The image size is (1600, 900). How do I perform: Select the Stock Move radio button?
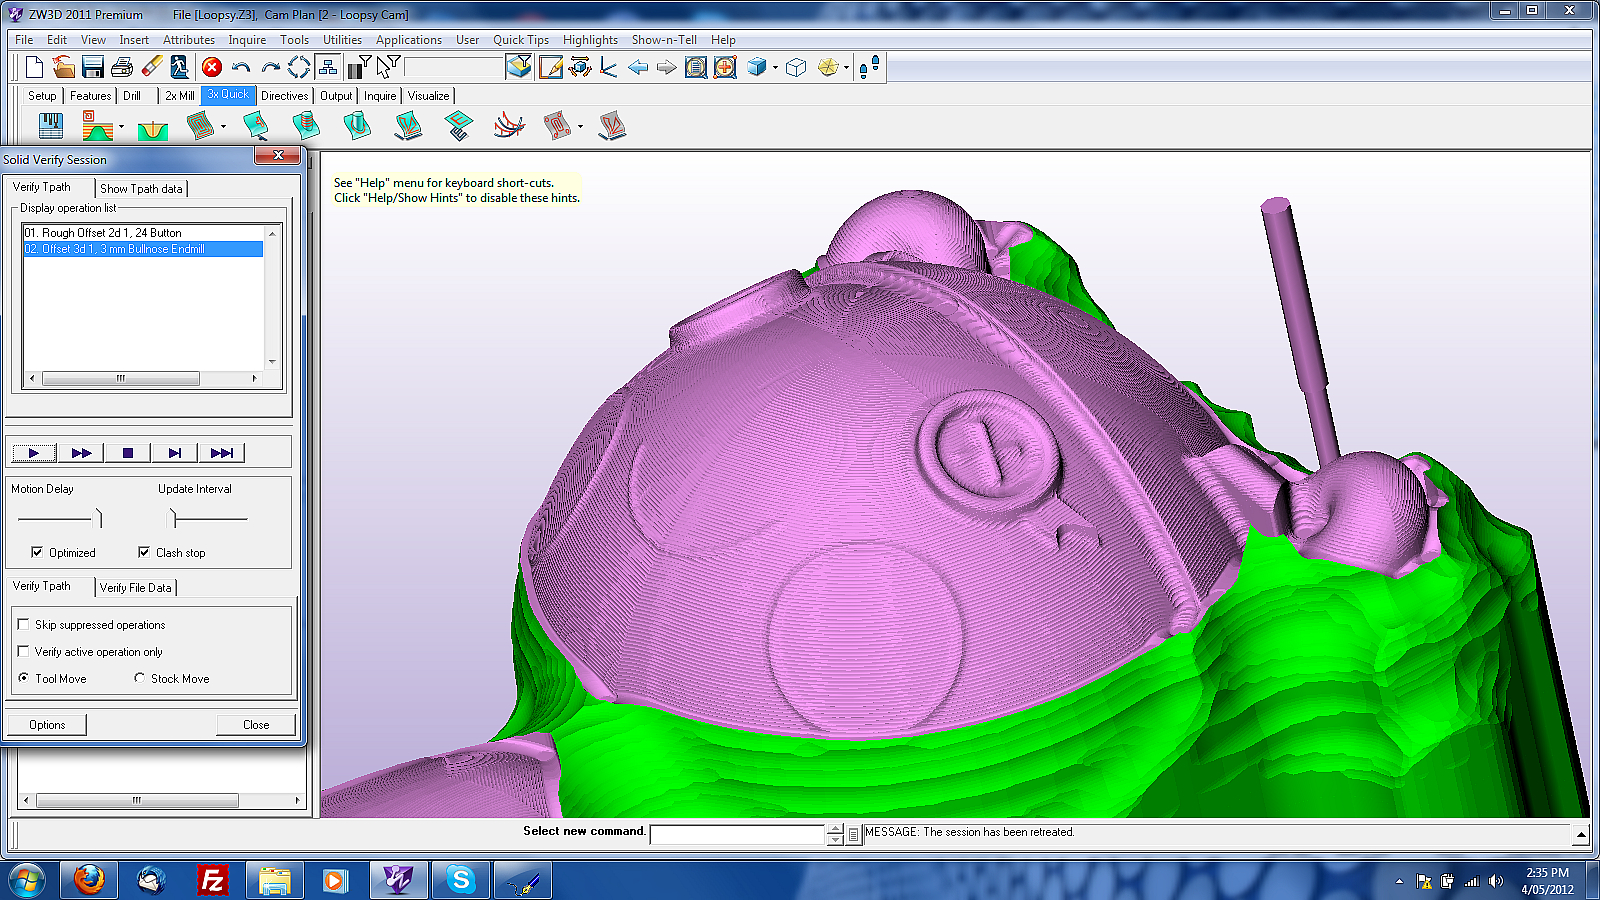coord(139,678)
